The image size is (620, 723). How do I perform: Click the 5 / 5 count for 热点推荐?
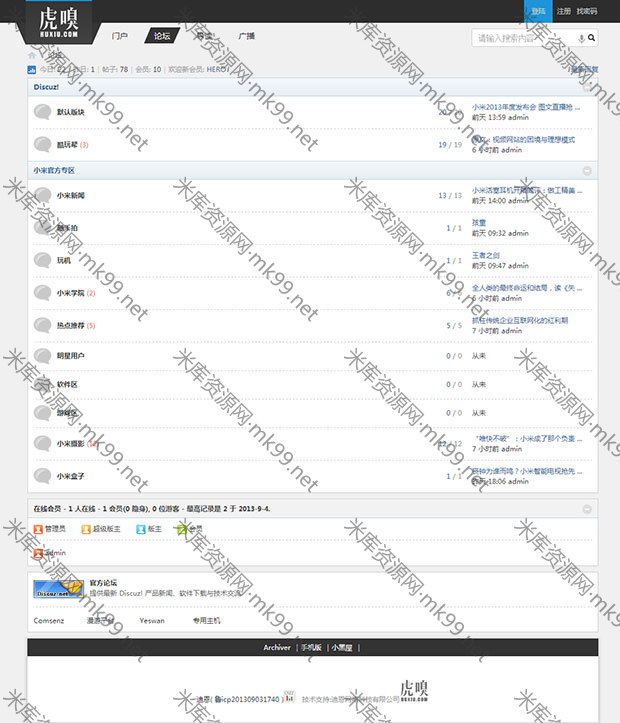pos(454,326)
